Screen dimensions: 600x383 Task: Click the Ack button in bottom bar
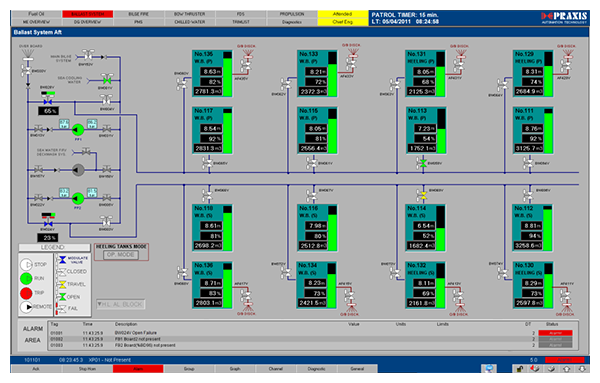36,369
